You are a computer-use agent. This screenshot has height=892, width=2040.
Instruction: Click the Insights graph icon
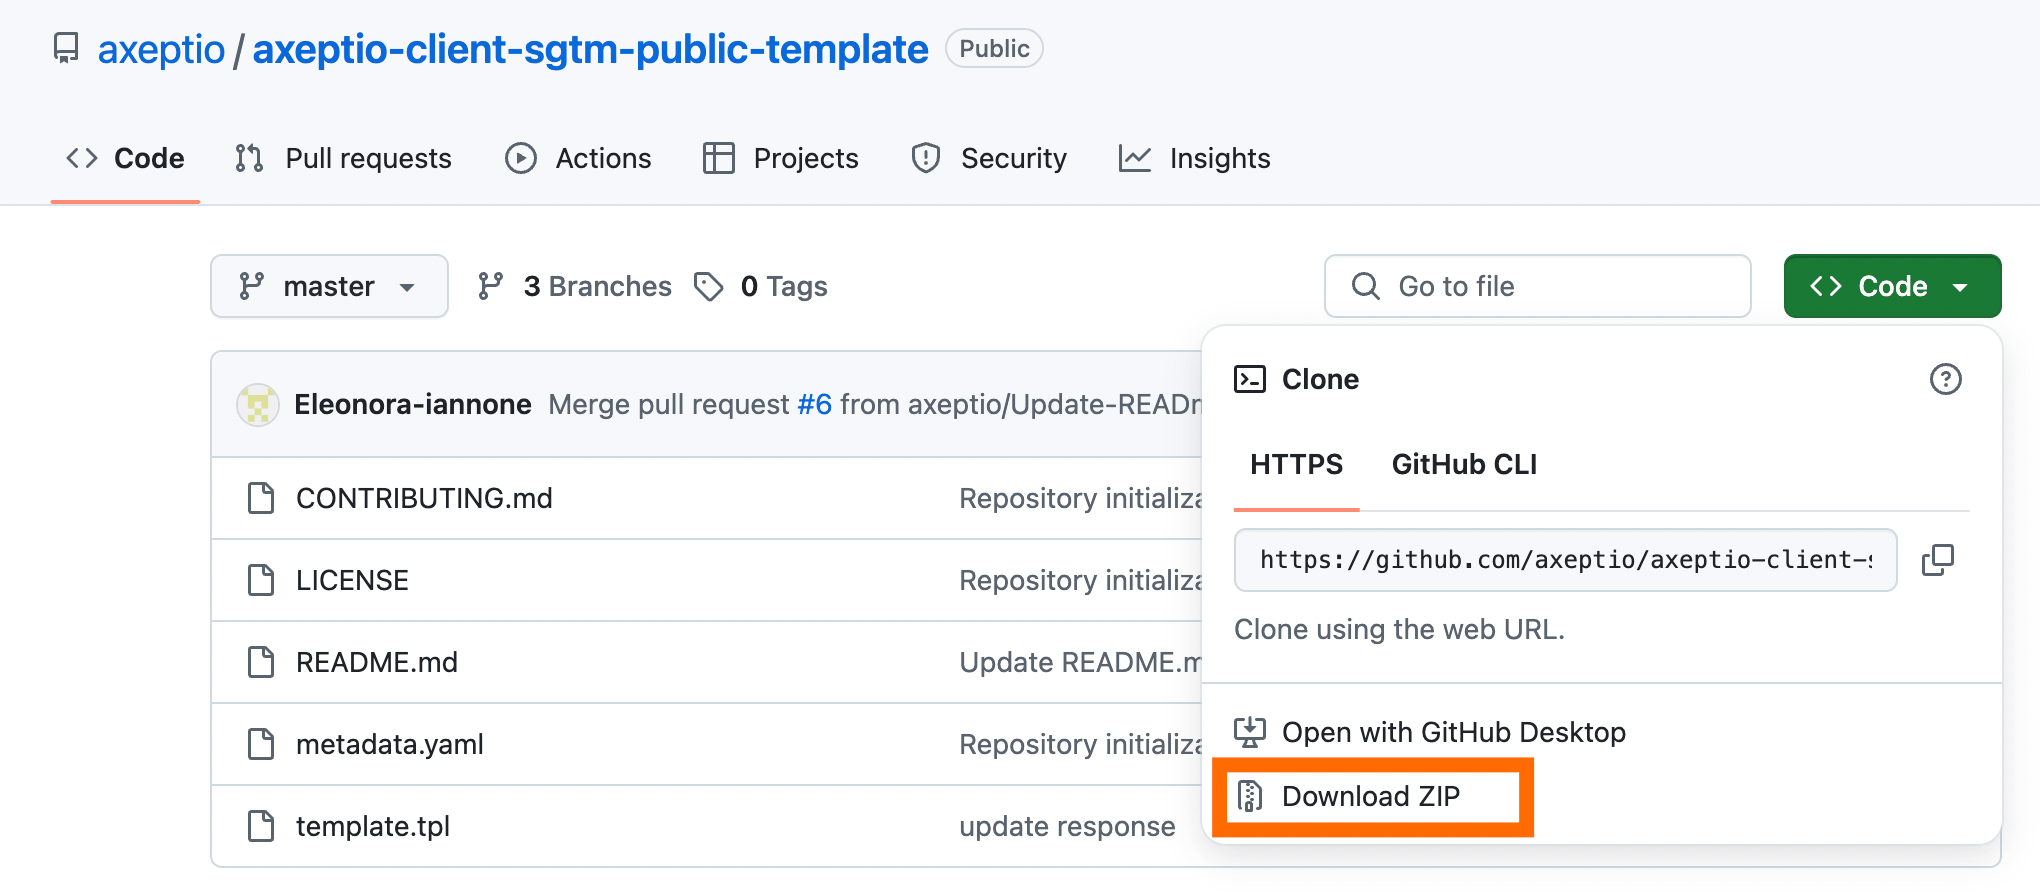(x=1134, y=158)
